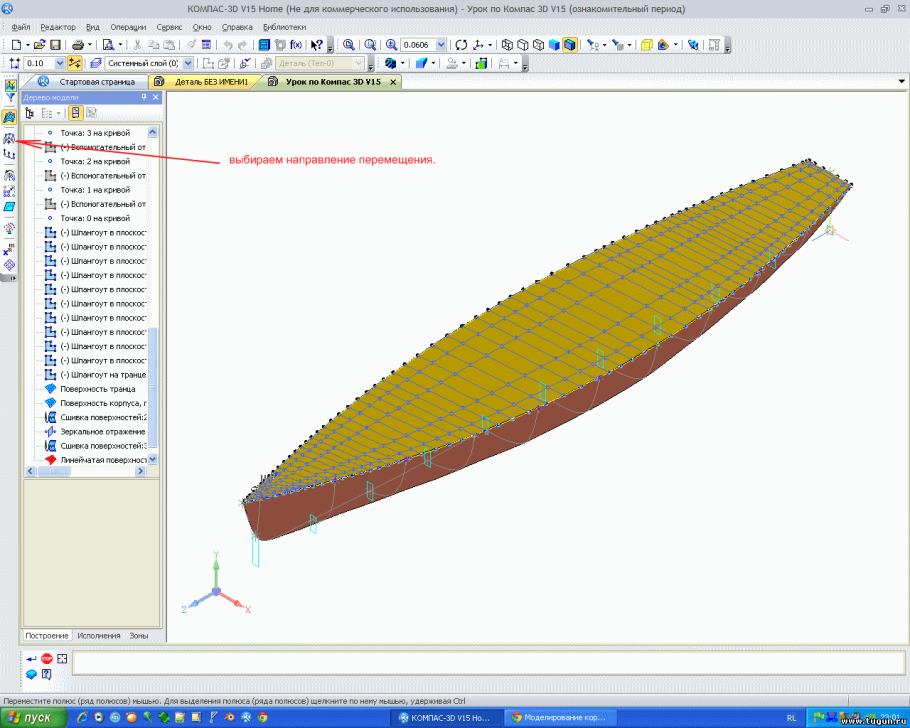Screen dimensions: 910x728
Task: Switch to Стартовая страница tab
Action: pos(96,82)
